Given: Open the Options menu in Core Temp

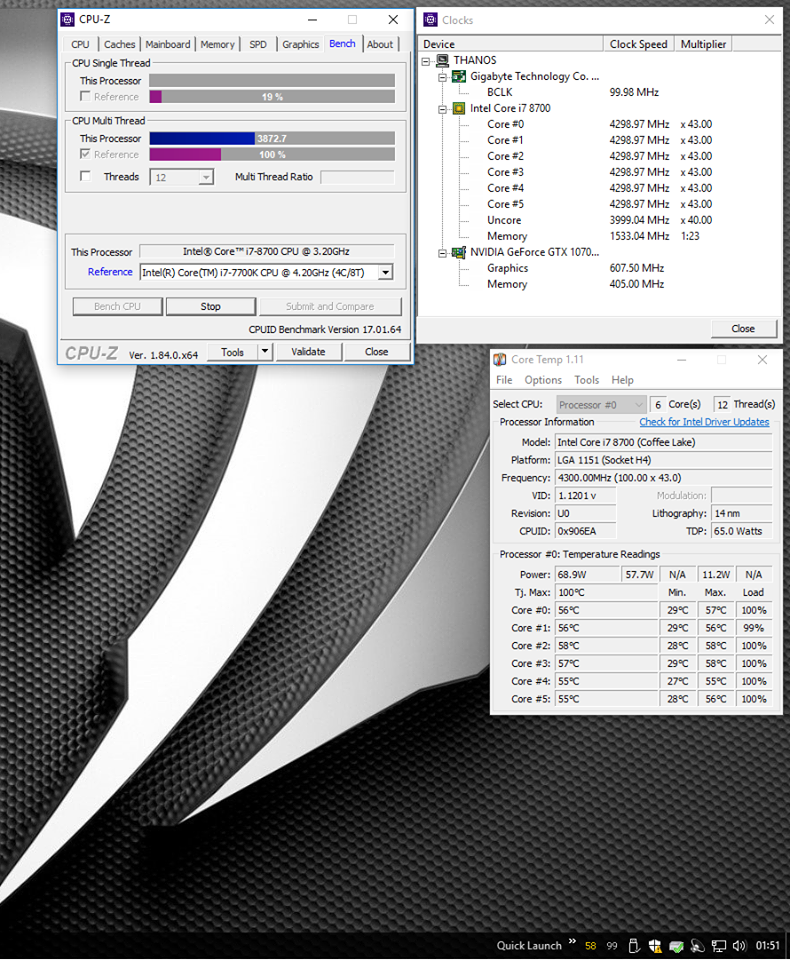Looking at the screenshot, I should tap(543, 380).
